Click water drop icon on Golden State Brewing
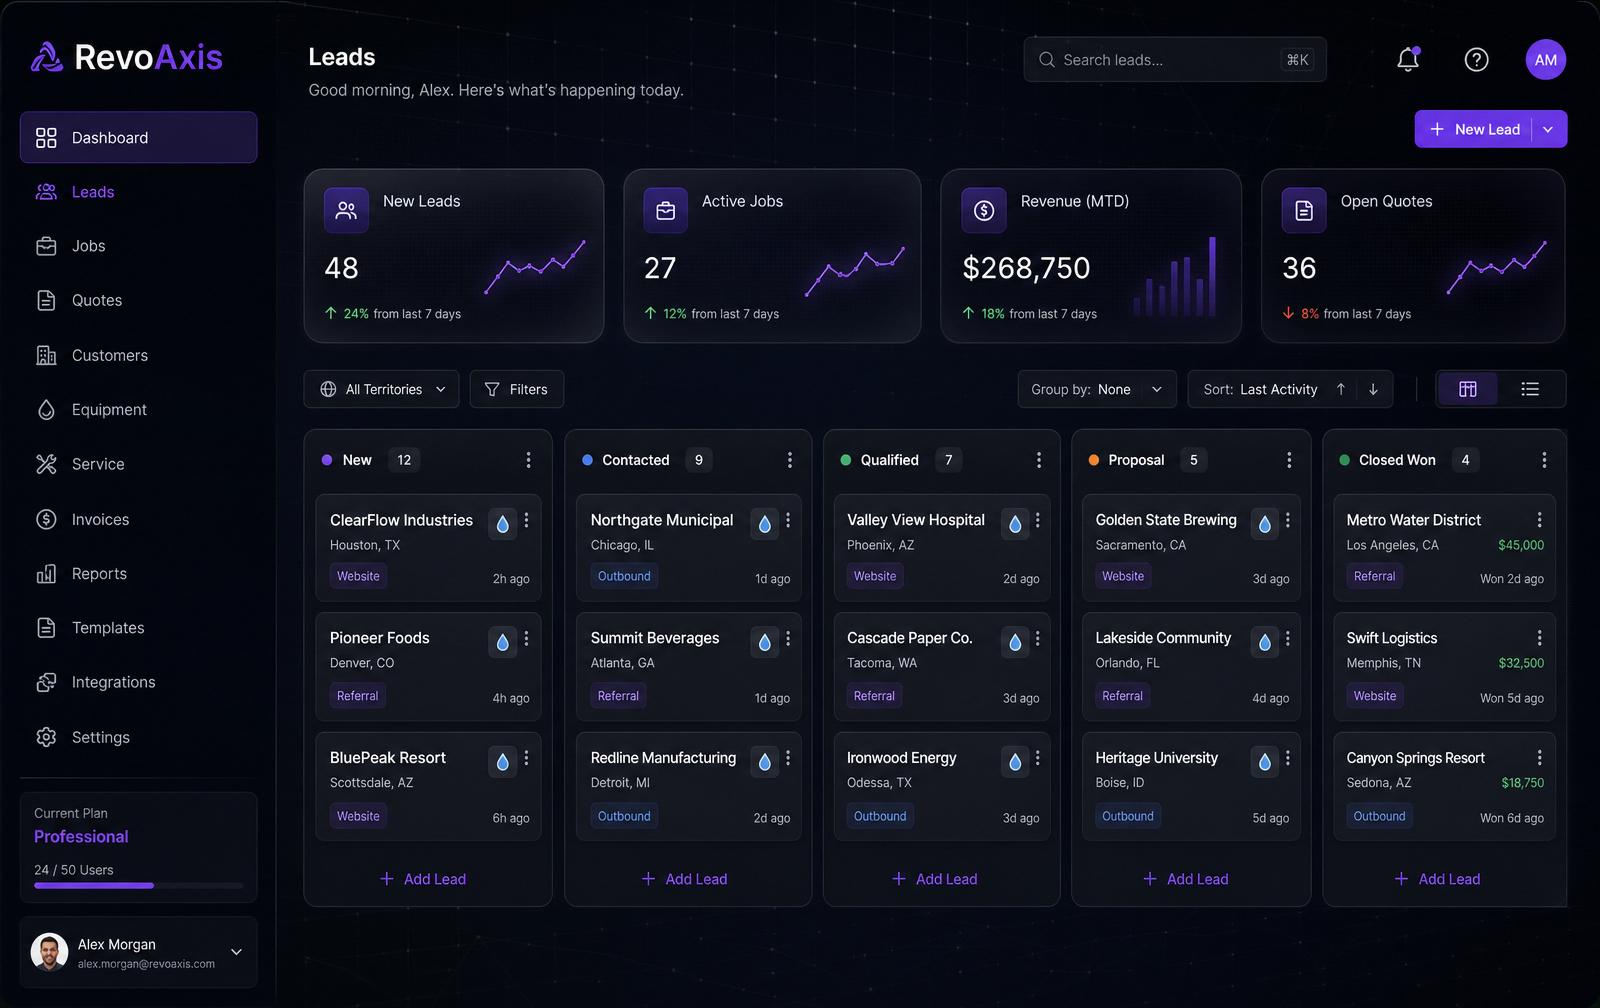 pos(1264,524)
